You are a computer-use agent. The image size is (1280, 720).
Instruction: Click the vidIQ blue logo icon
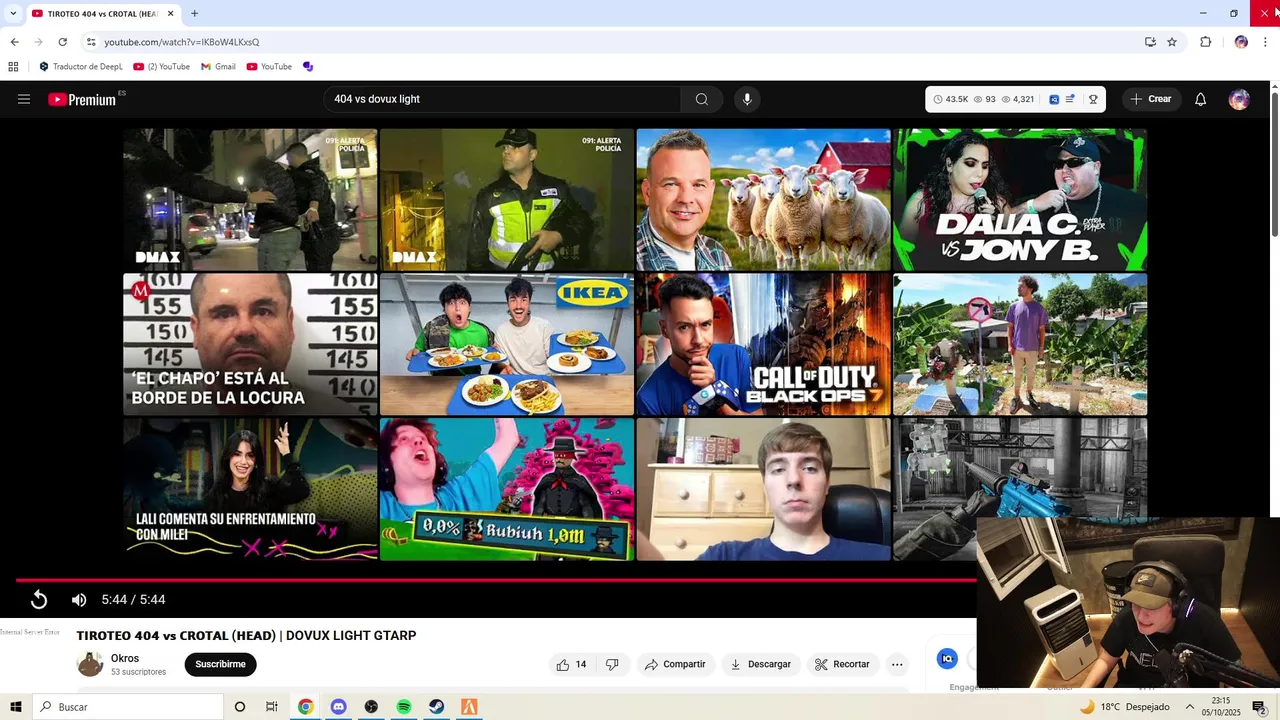(1054, 99)
